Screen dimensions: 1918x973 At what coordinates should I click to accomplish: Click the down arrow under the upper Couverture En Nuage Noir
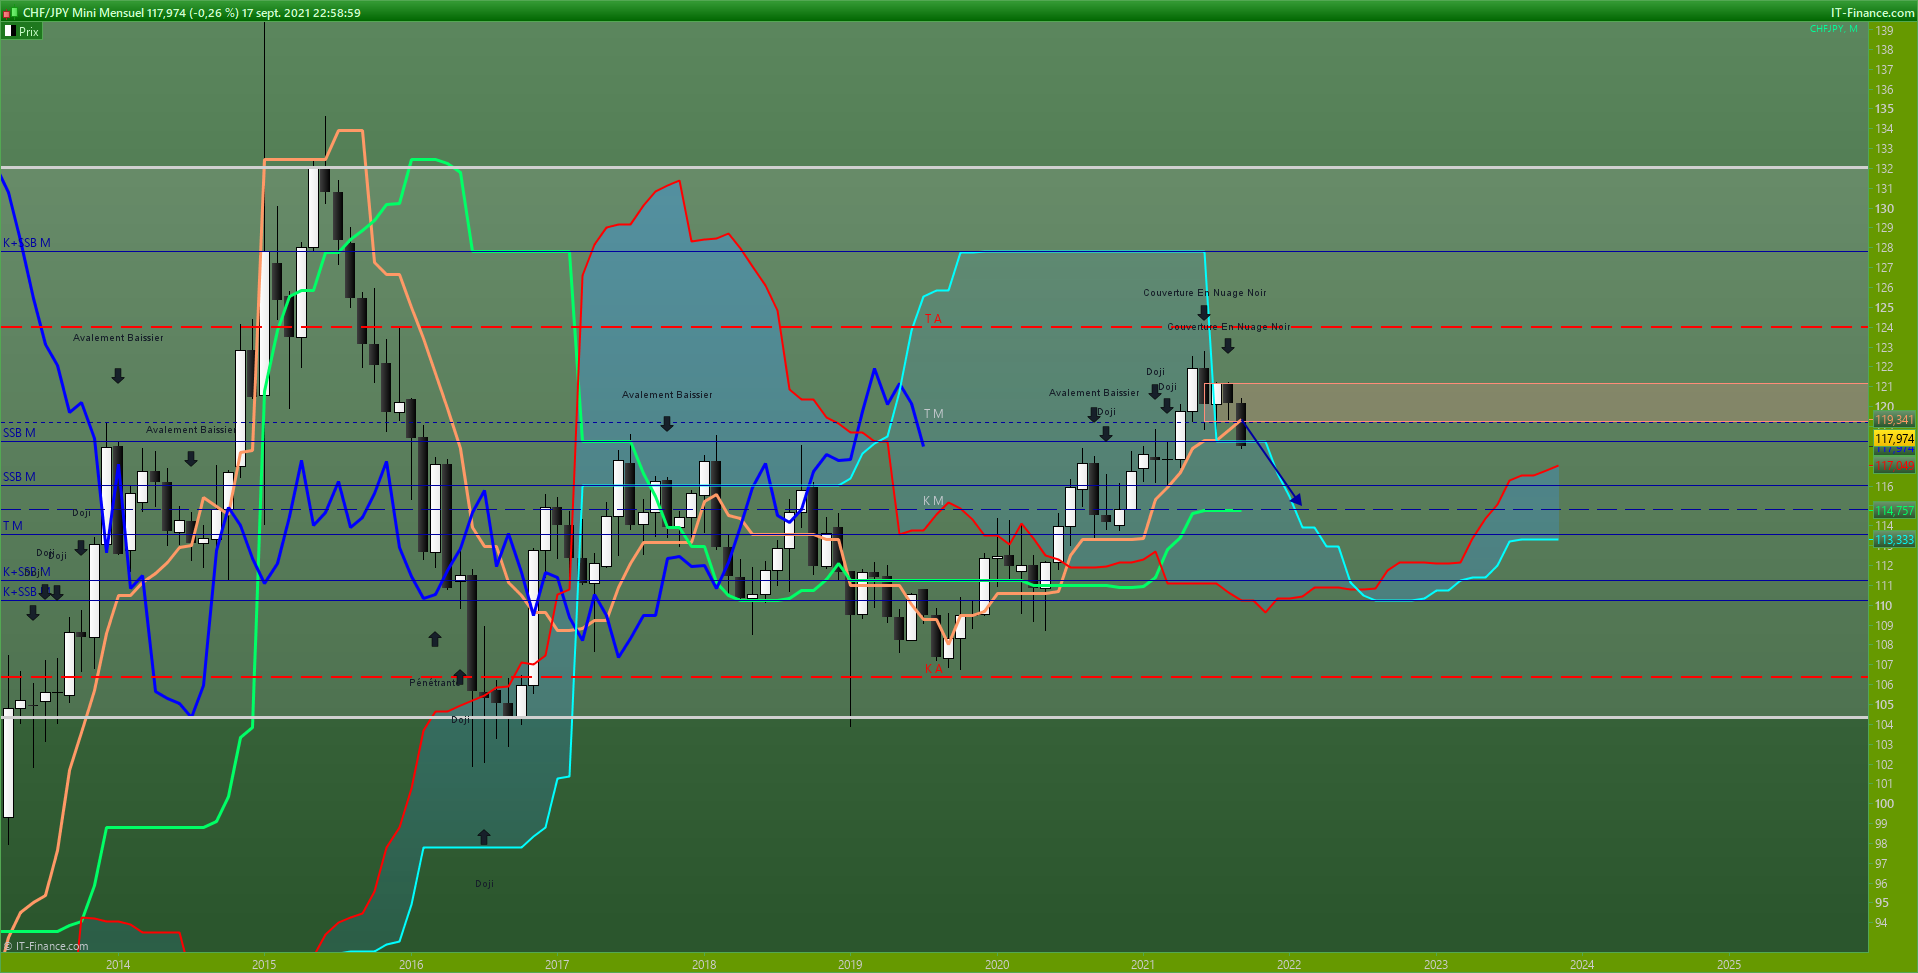click(1204, 313)
